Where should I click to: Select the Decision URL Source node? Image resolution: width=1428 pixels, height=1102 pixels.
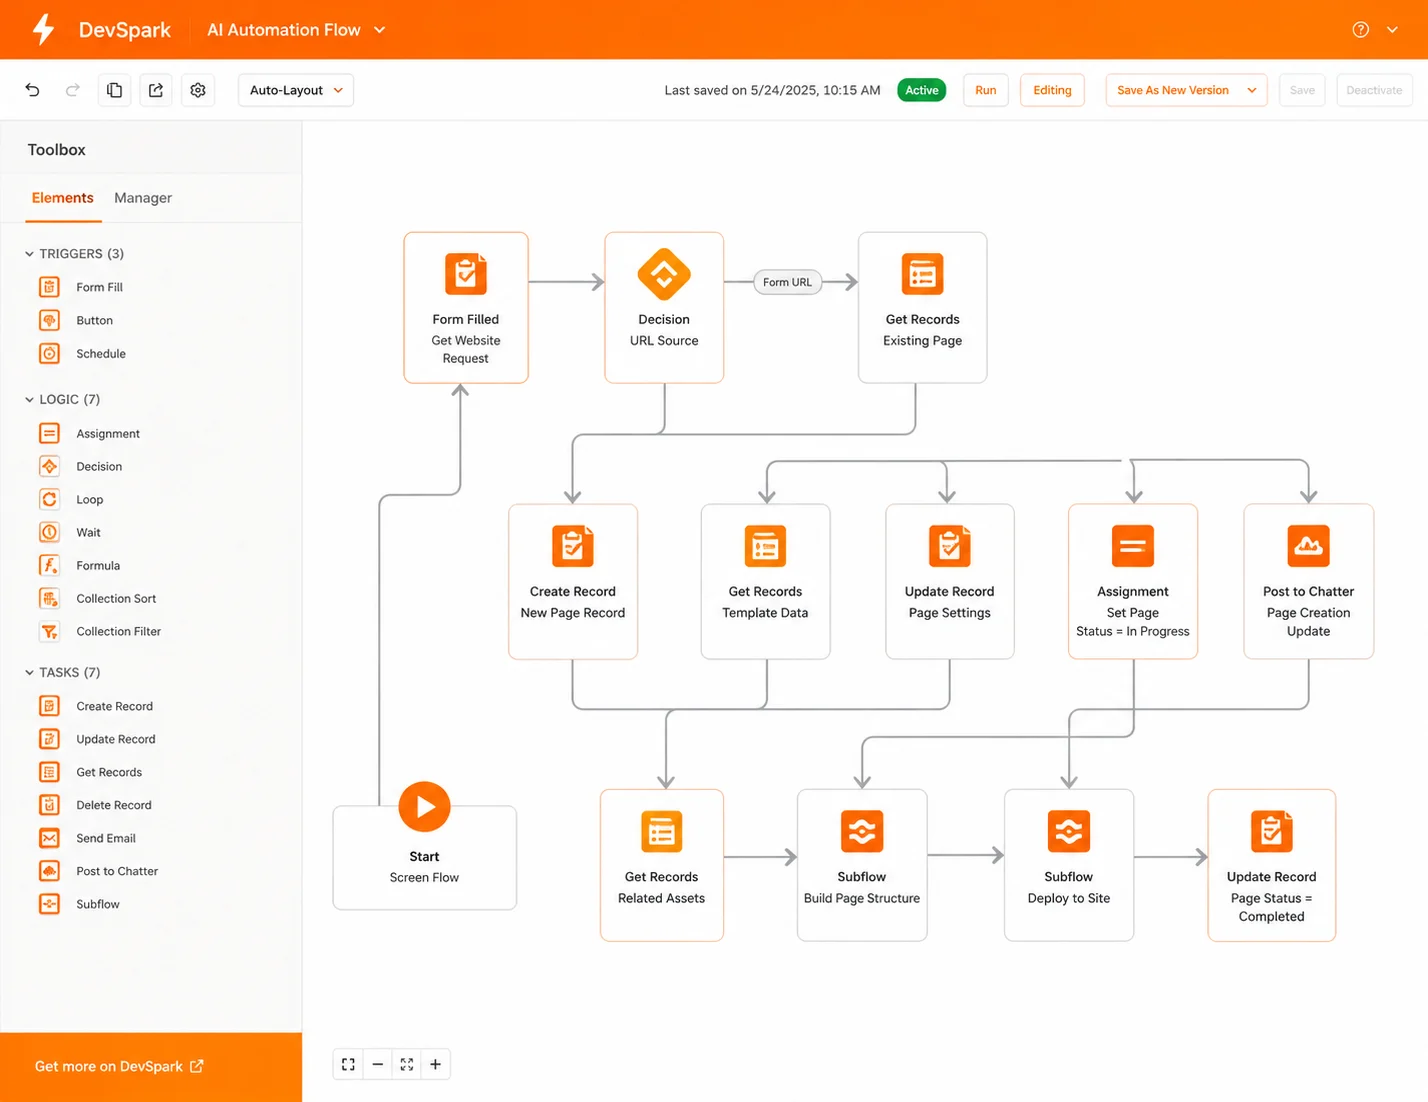coord(664,307)
